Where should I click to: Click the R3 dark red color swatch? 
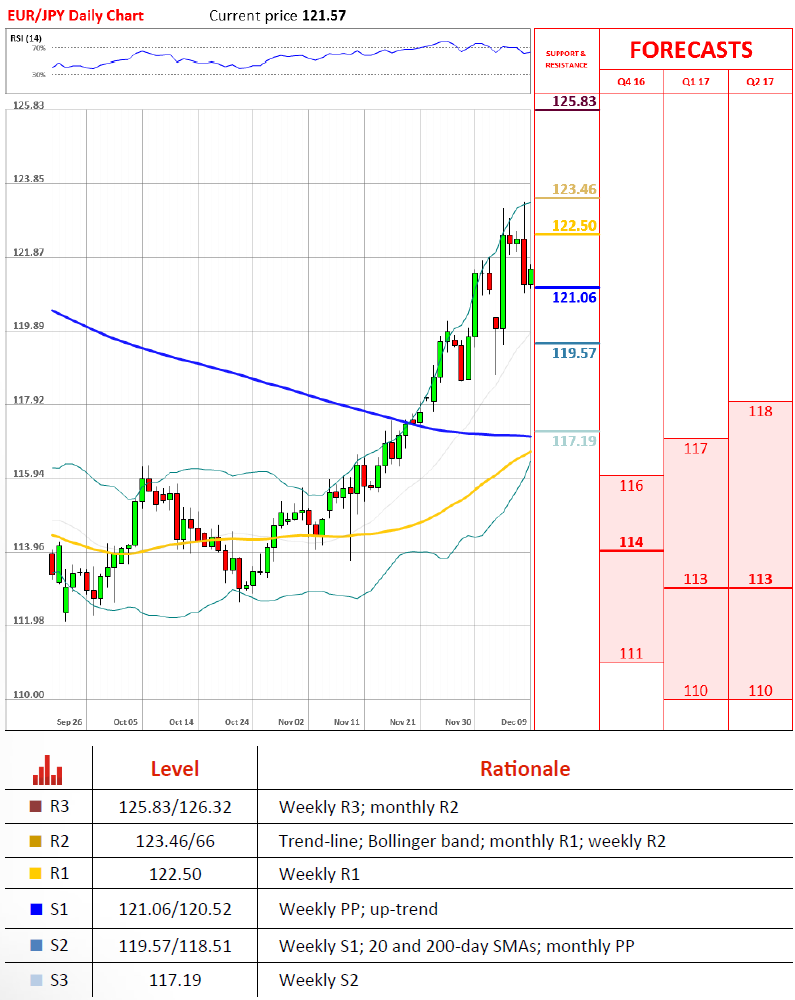tap(36, 807)
